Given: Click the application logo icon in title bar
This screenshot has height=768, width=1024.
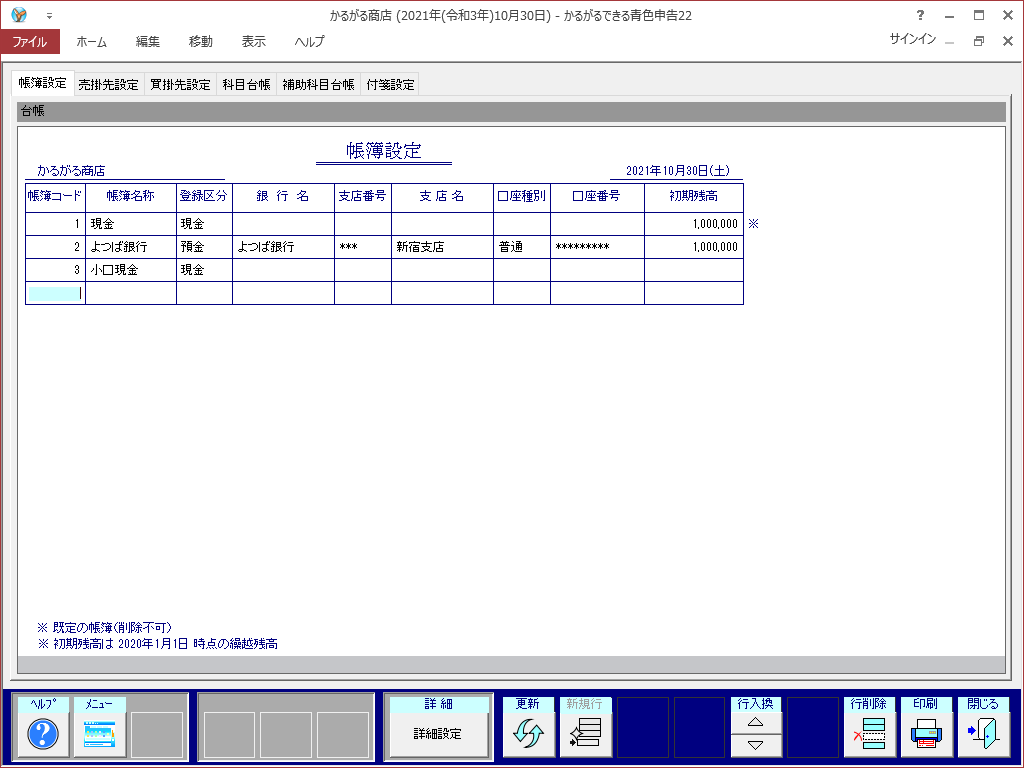Looking at the screenshot, I should tap(19, 14).
